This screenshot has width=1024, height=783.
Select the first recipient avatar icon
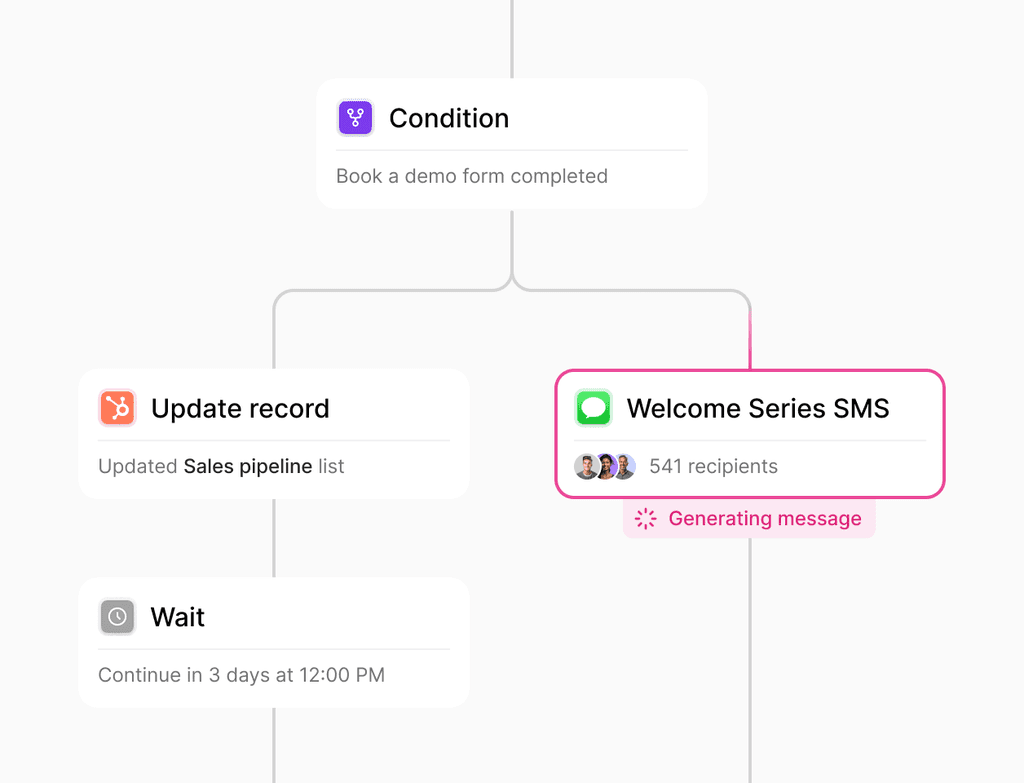click(x=586, y=466)
